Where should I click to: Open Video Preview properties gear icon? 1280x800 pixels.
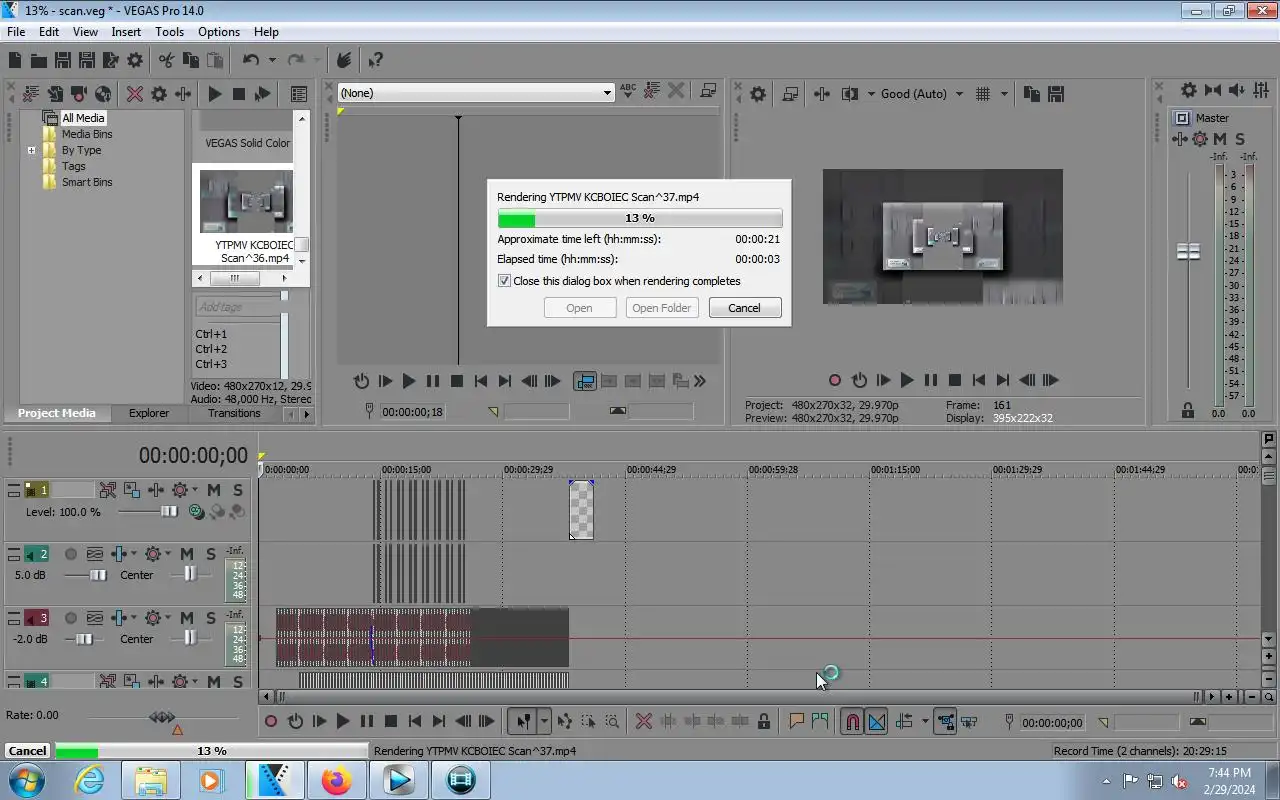pos(758,94)
